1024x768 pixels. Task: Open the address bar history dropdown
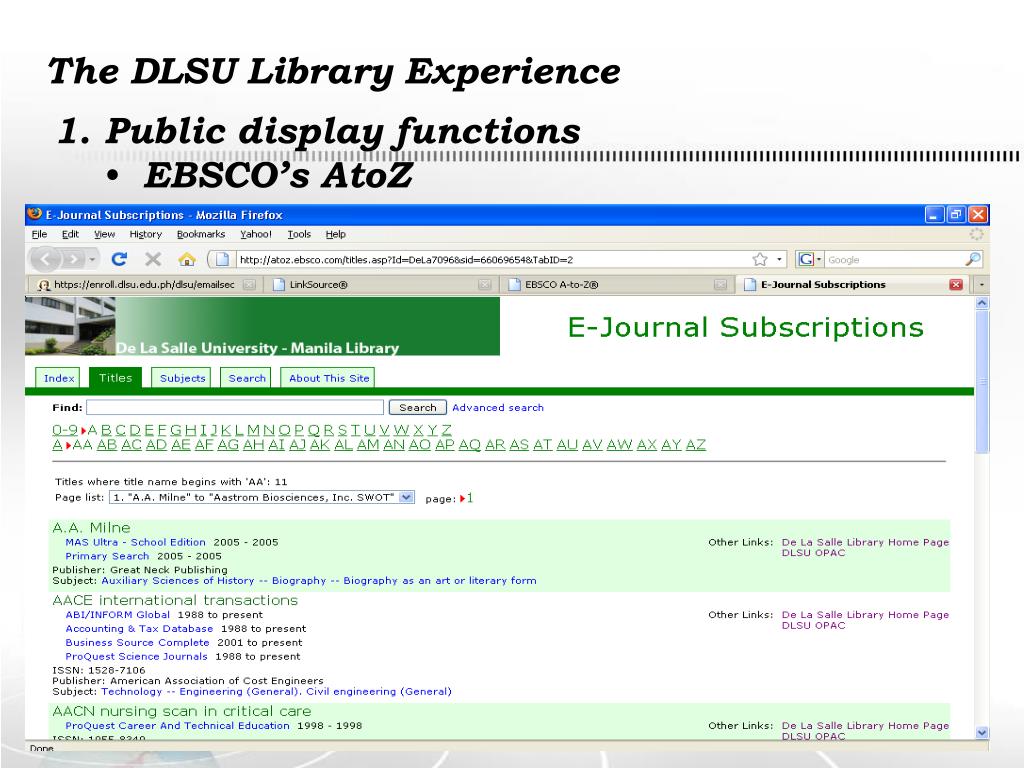pyautogui.click(x=779, y=259)
